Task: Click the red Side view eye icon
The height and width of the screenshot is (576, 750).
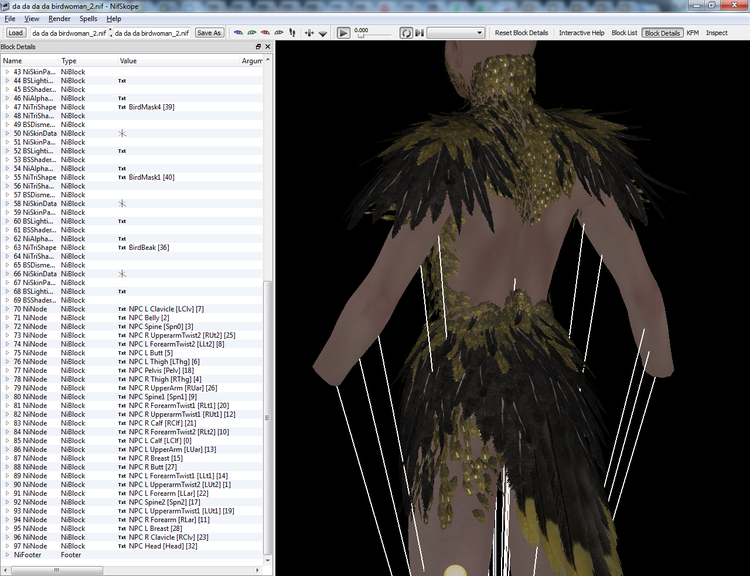Action: click(265, 33)
